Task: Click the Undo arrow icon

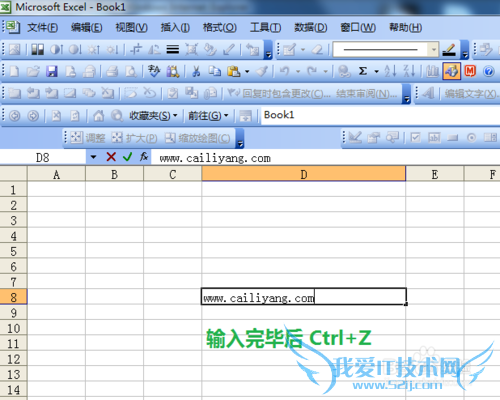Action: coord(284,71)
